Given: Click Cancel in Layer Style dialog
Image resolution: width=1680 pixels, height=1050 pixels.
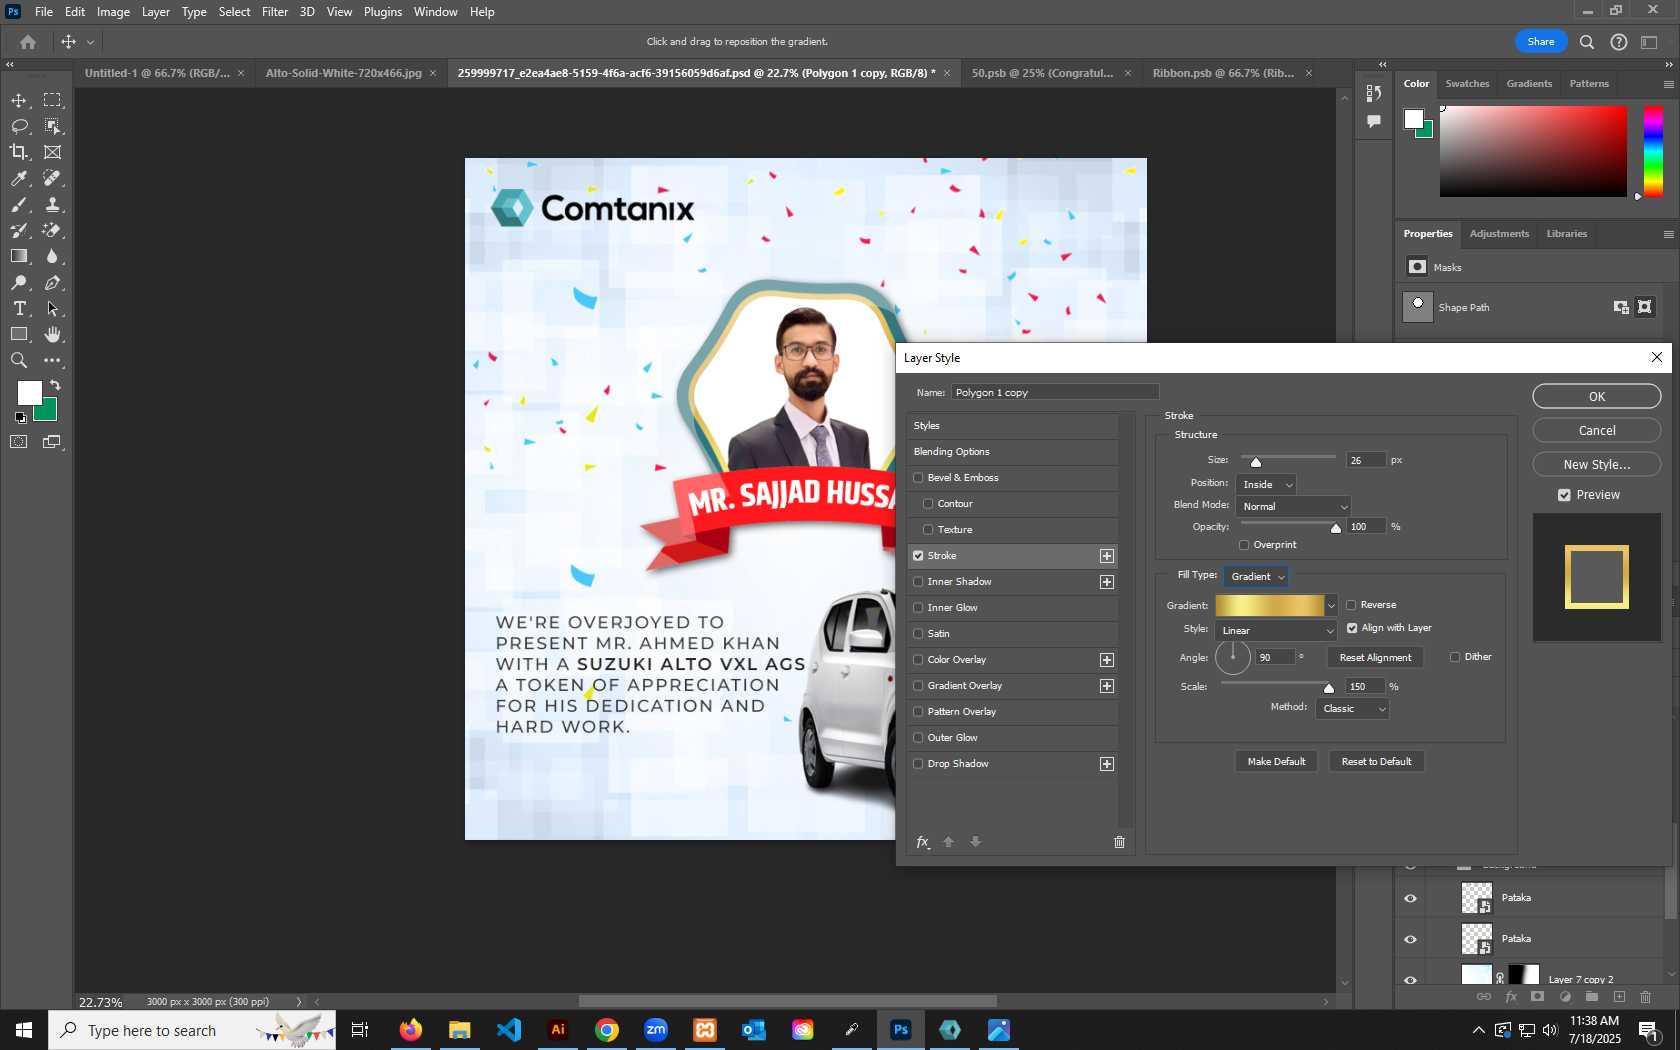Looking at the screenshot, I should coord(1597,431).
